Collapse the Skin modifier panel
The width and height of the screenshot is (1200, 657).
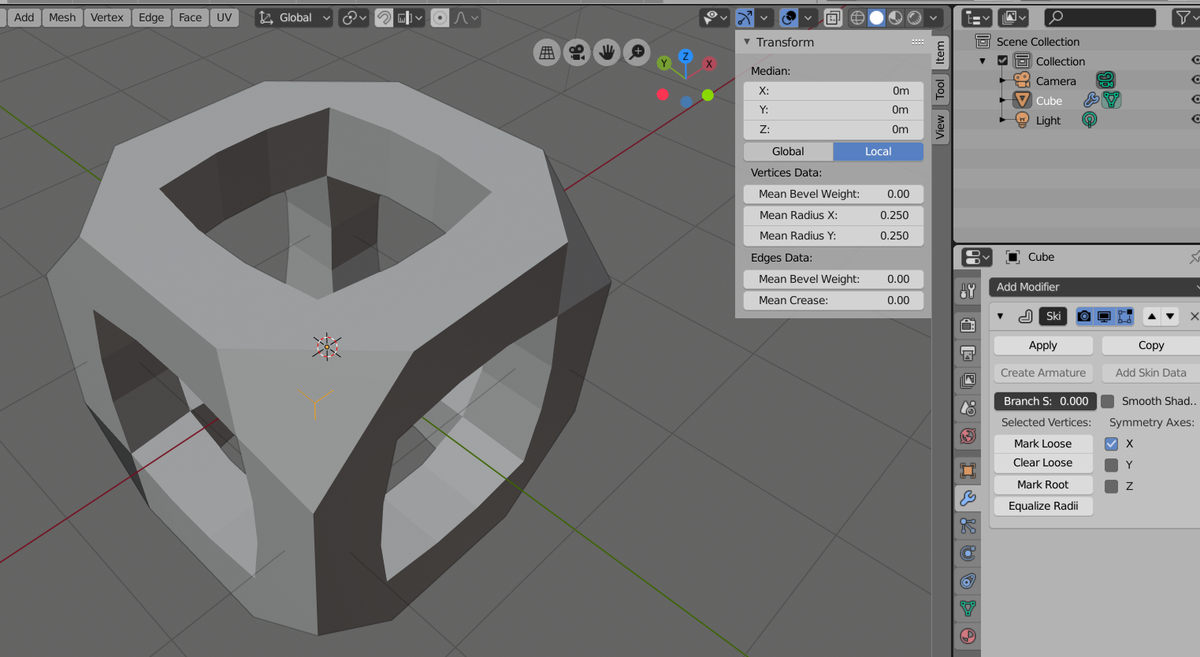[1000, 316]
